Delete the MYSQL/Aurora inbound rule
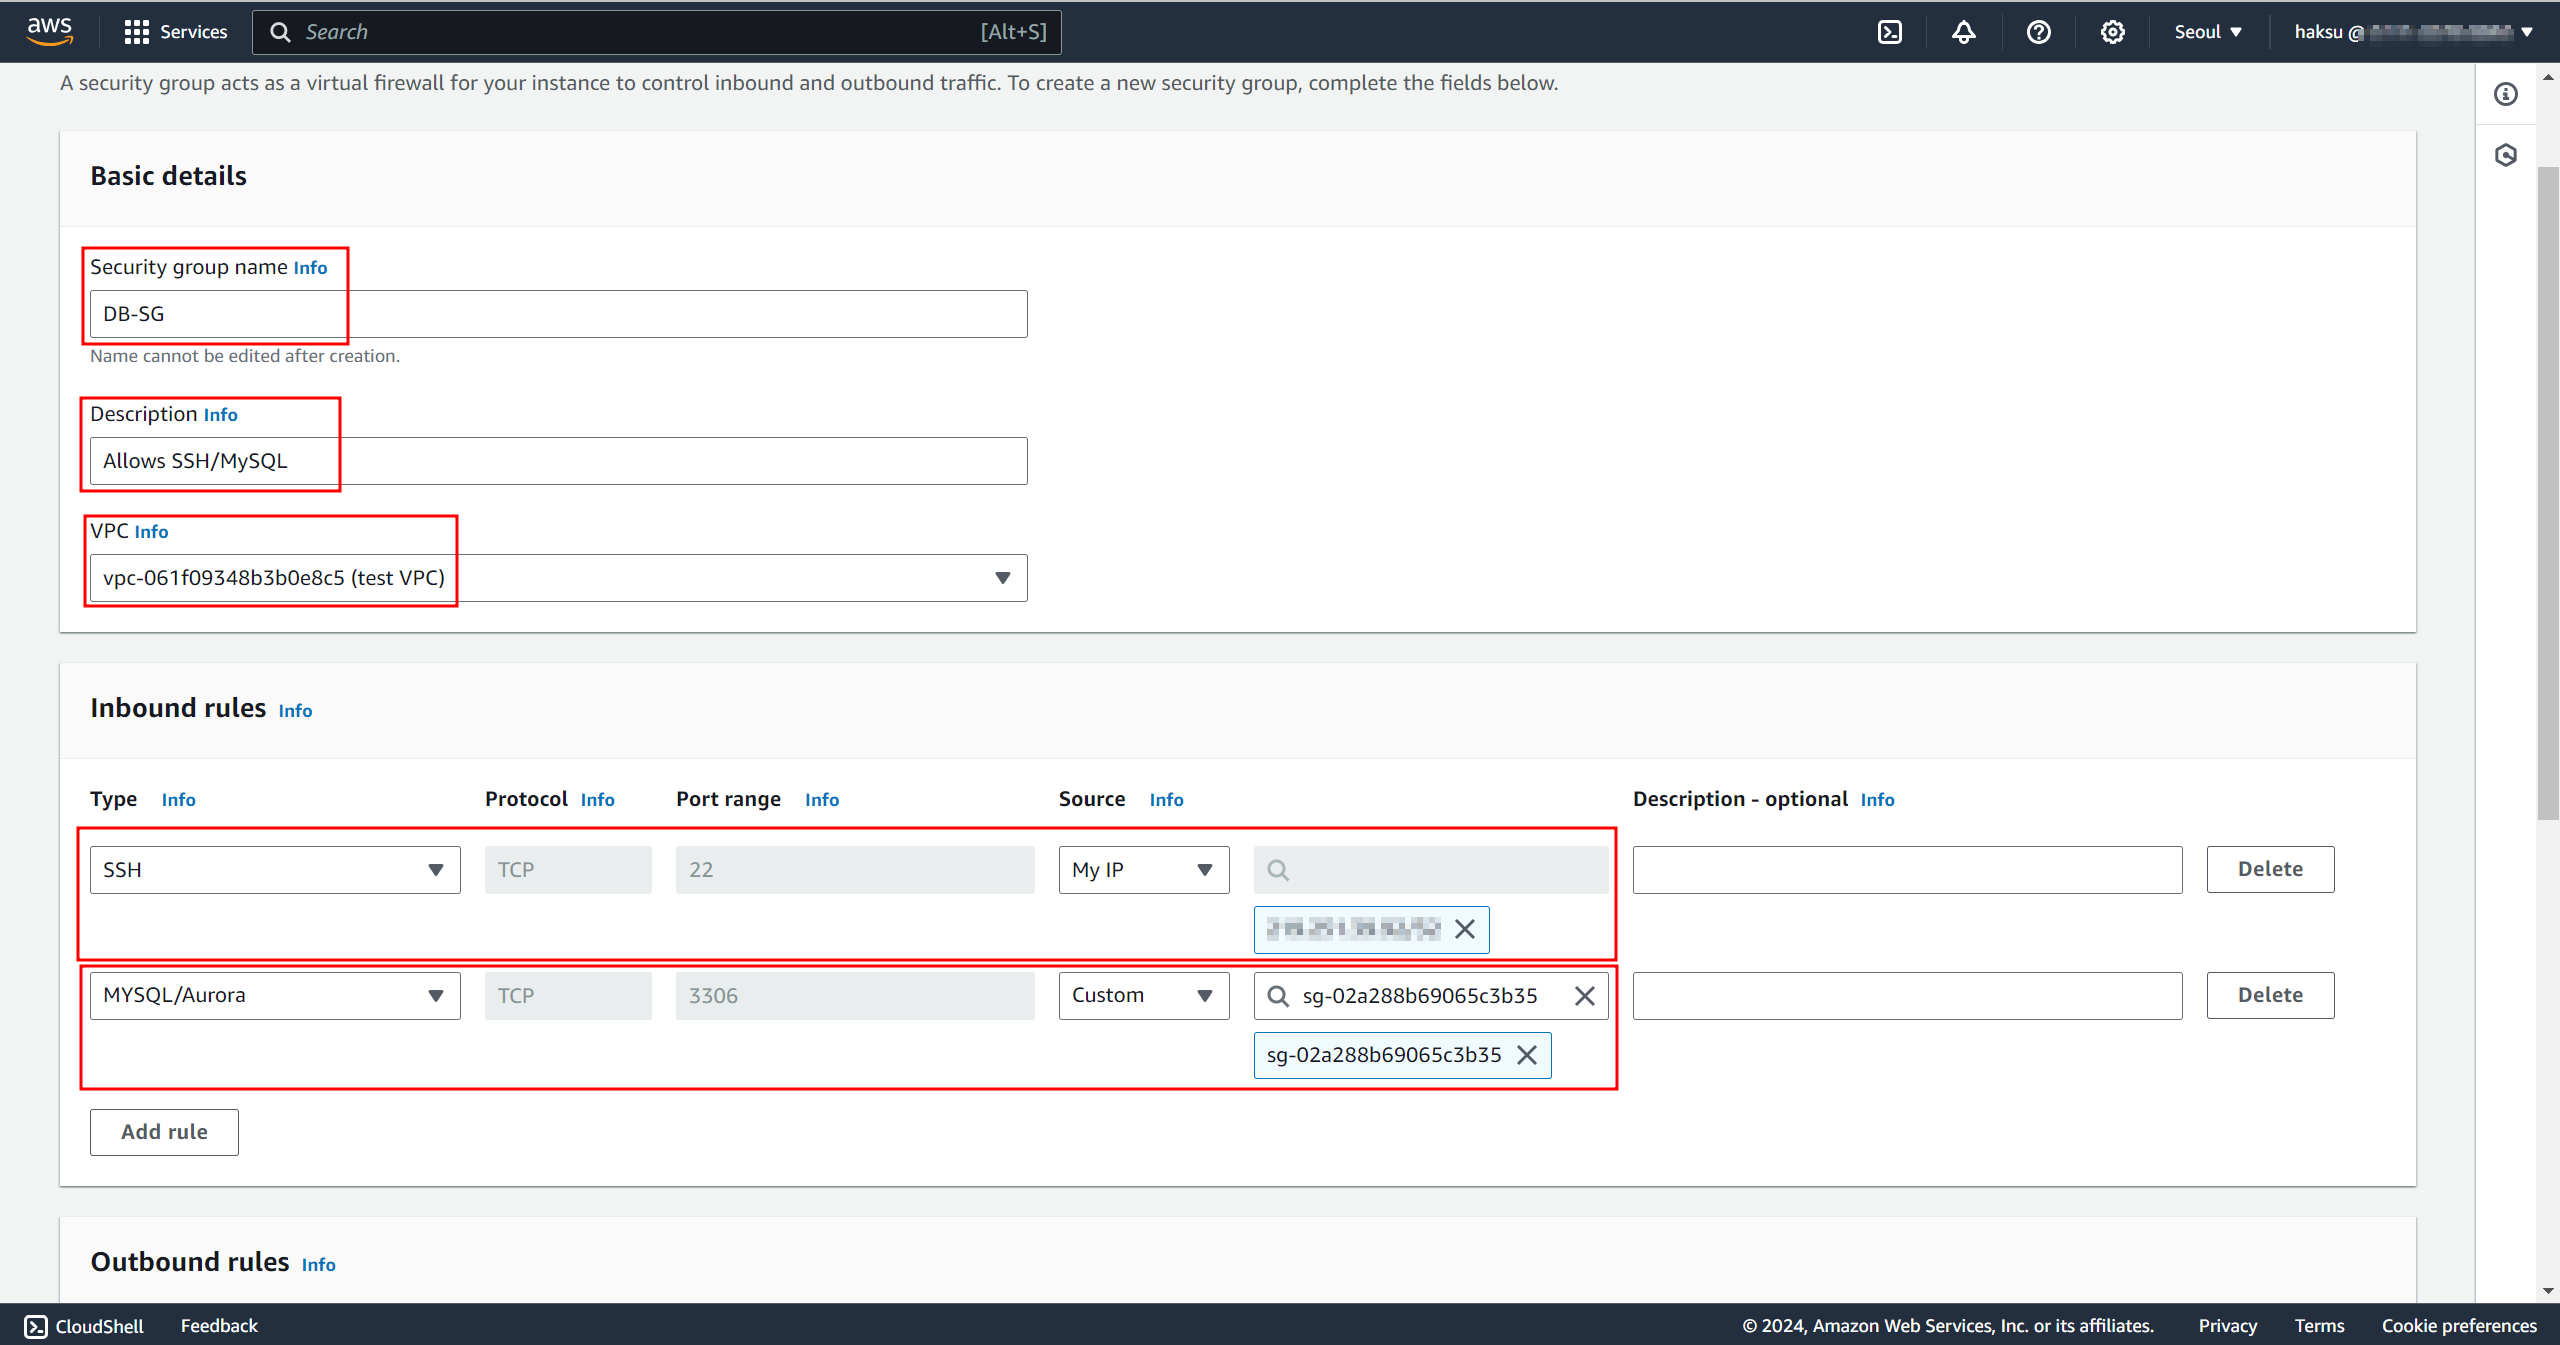The image size is (2560, 1345). [2270, 996]
